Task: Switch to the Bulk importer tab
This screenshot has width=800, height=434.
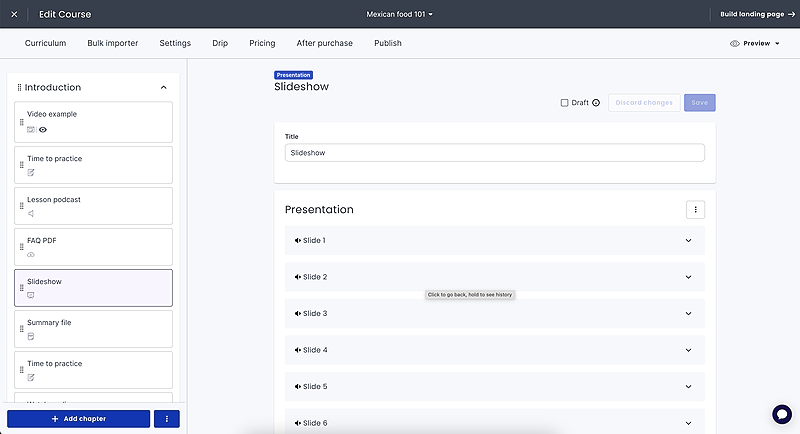Action: tap(113, 43)
